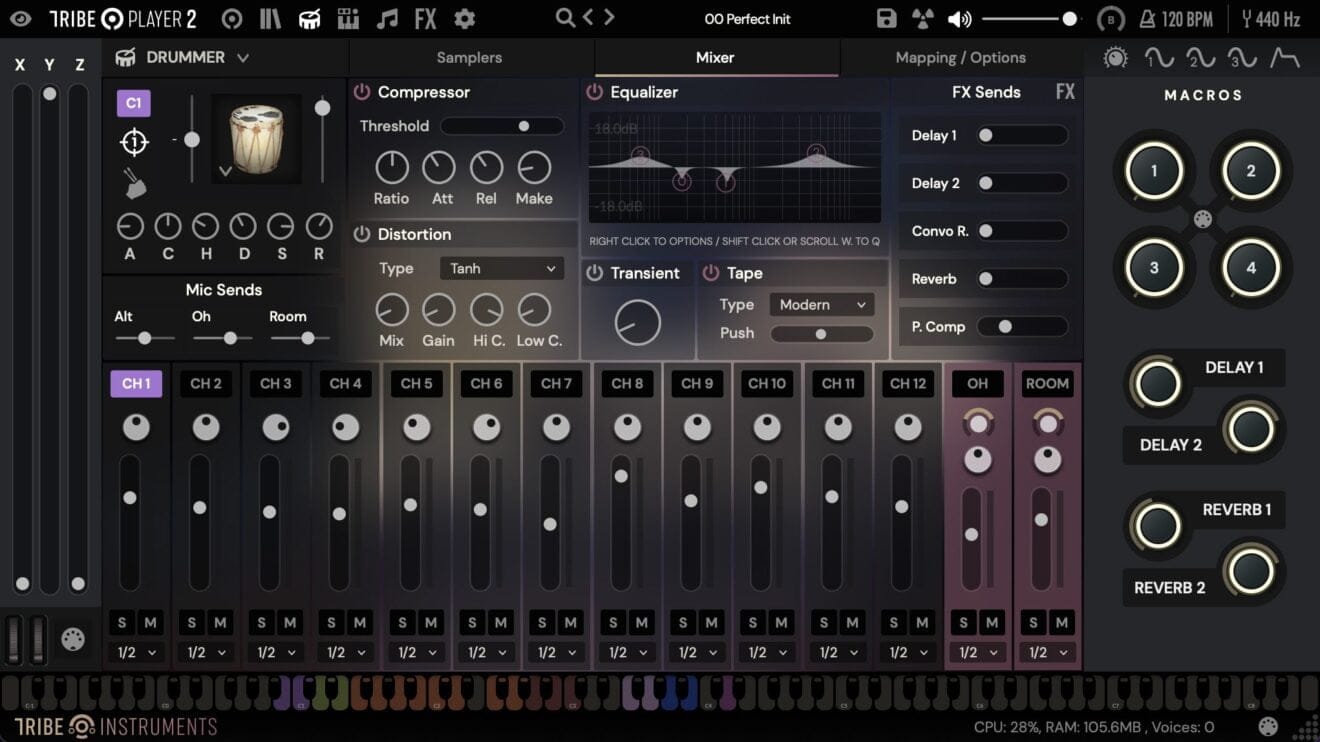The width and height of the screenshot is (1320, 742).
Task: Adjust the Compressor Threshold slider
Action: point(524,126)
